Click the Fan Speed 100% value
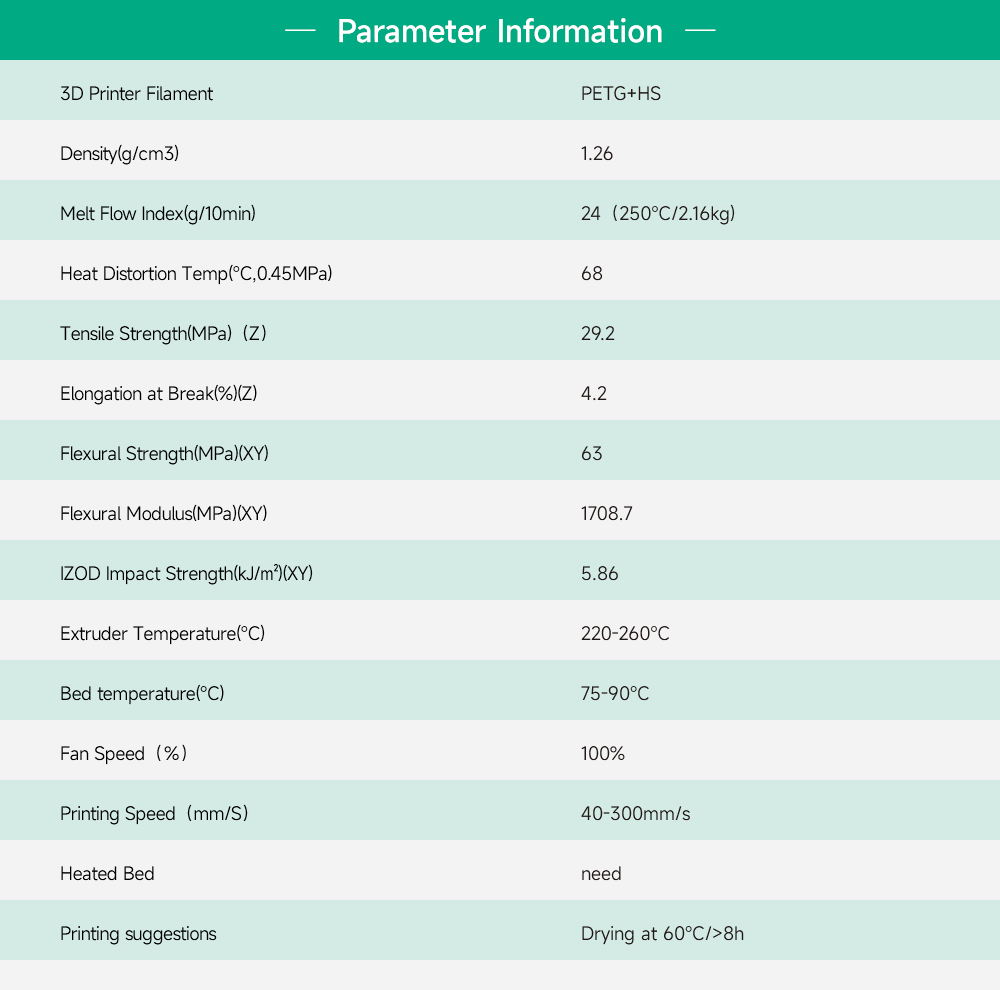1000x990 pixels. [x=603, y=753]
